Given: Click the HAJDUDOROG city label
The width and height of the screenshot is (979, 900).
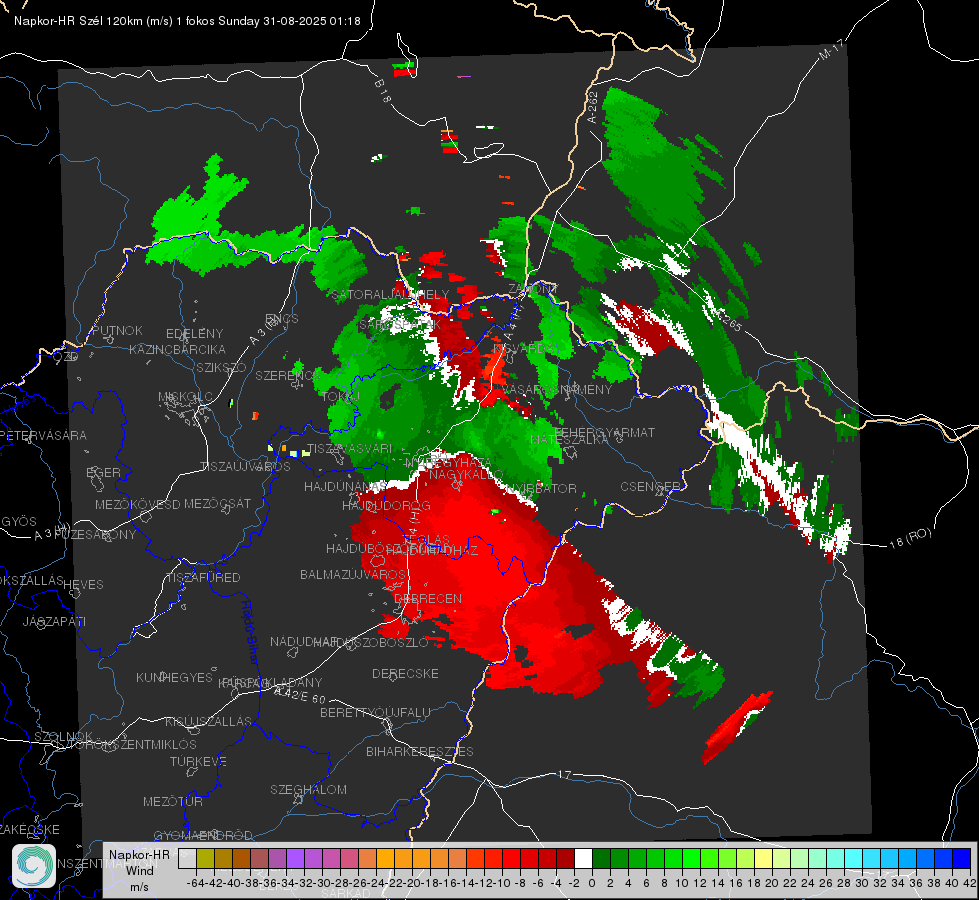Looking at the screenshot, I should coord(386,505).
